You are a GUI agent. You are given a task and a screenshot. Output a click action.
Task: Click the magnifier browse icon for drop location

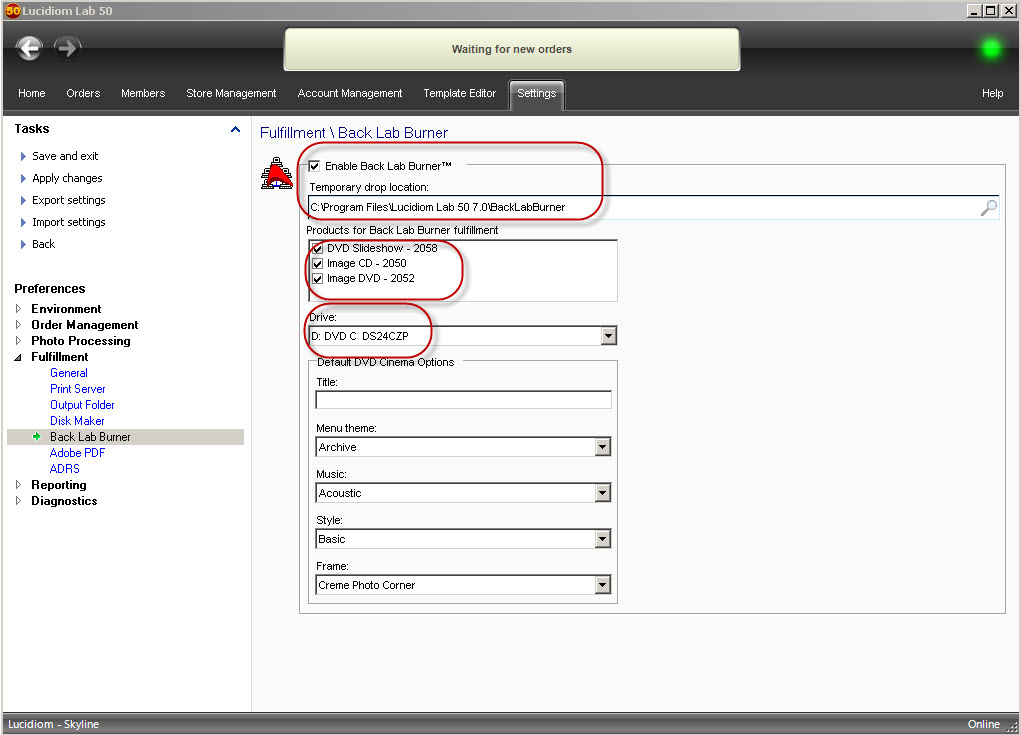click(988, 208)
